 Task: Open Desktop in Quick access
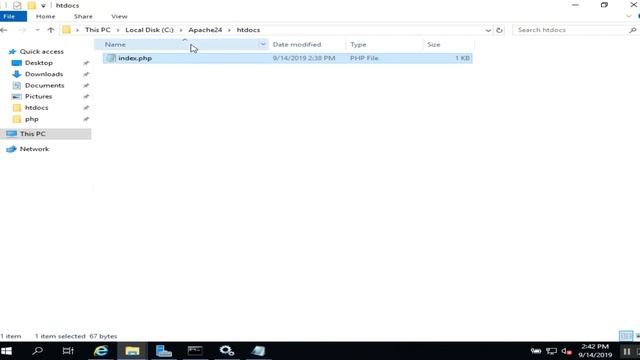39,63
